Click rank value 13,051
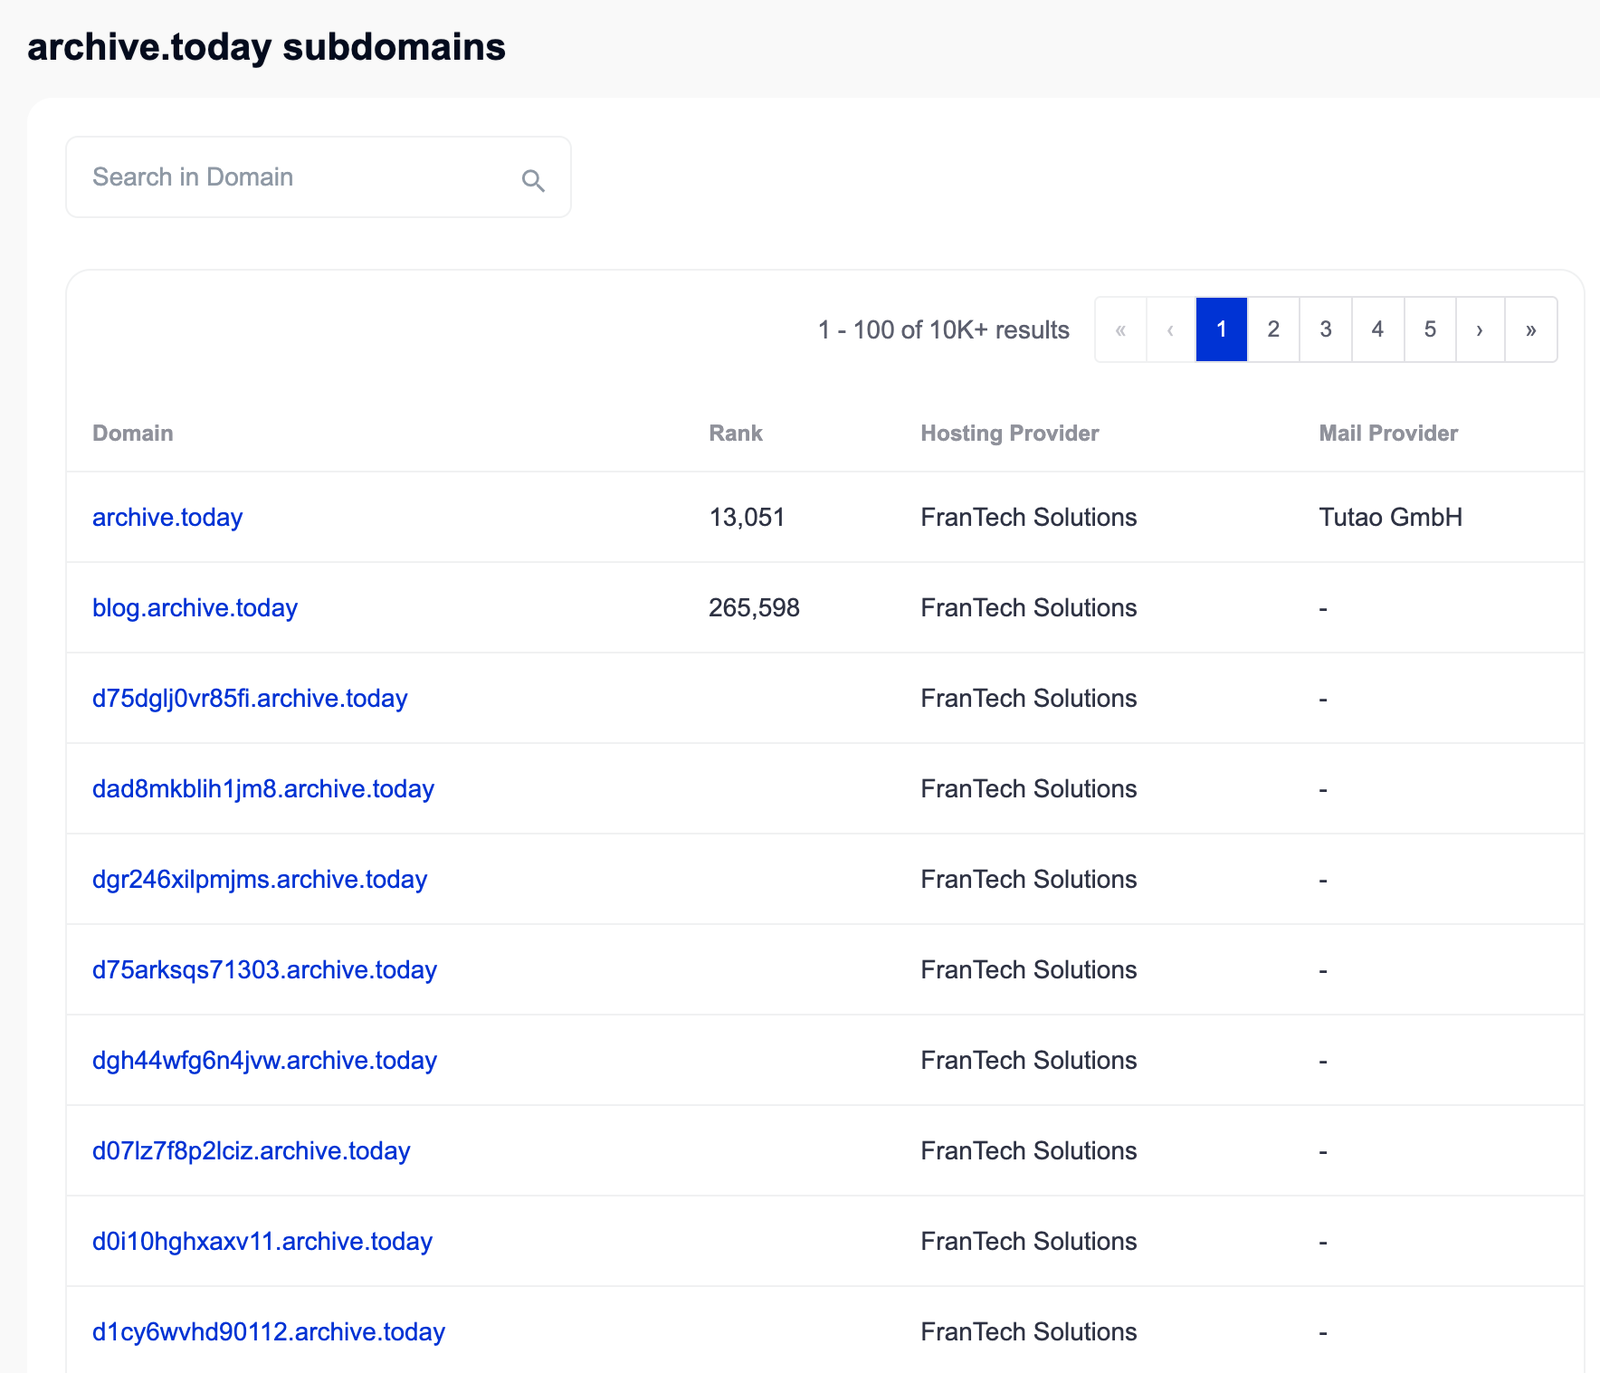Image resolution: width=1600 pixels, height=1373 pixels. coord(747,517)
